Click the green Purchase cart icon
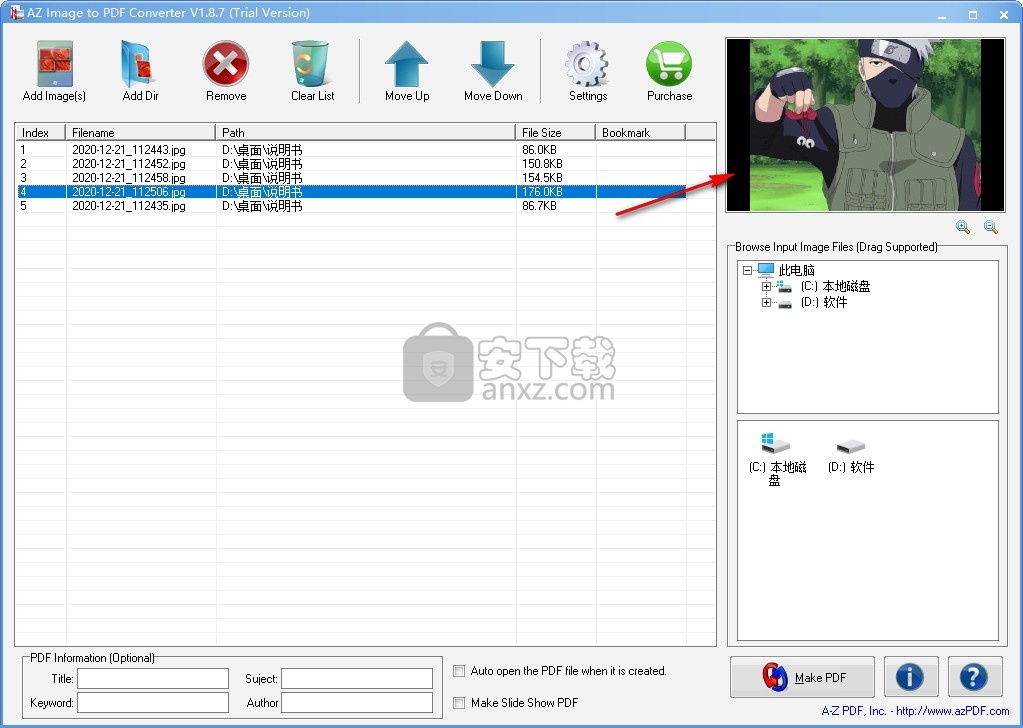This screenshot has height=728, width=1023. (669, 64)
